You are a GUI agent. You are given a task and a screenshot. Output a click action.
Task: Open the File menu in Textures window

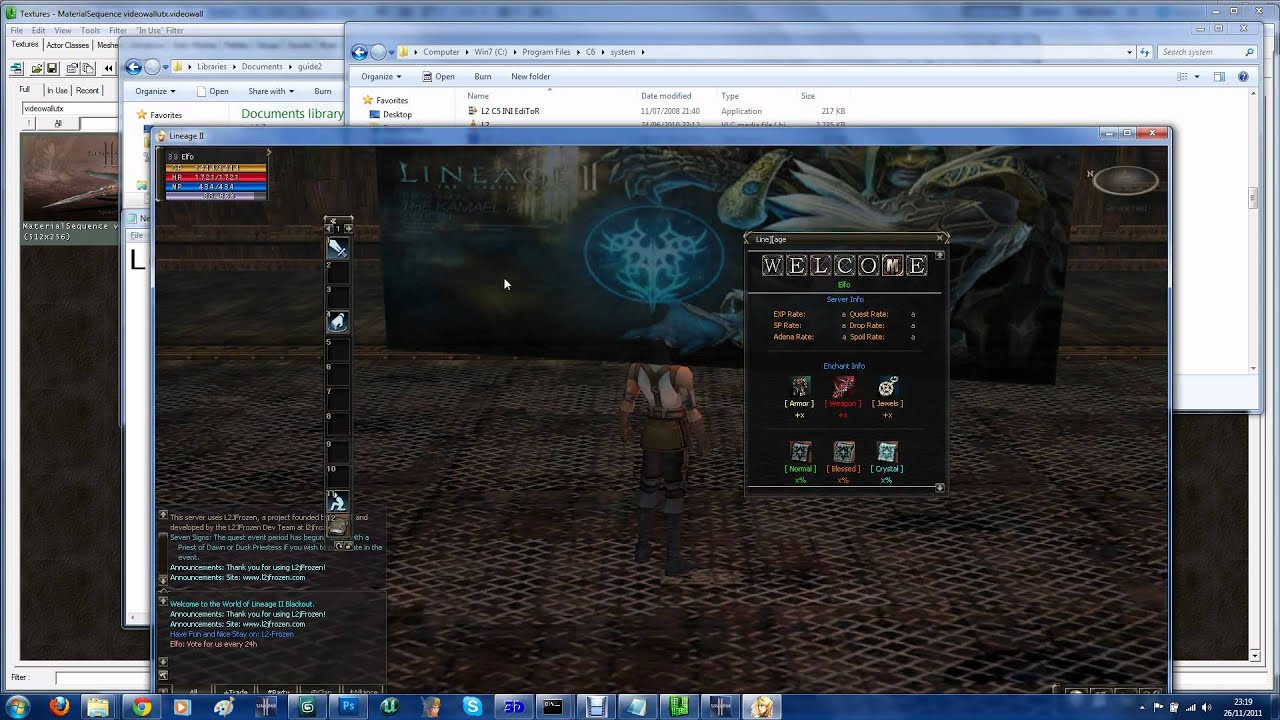(x=16, y=31)
